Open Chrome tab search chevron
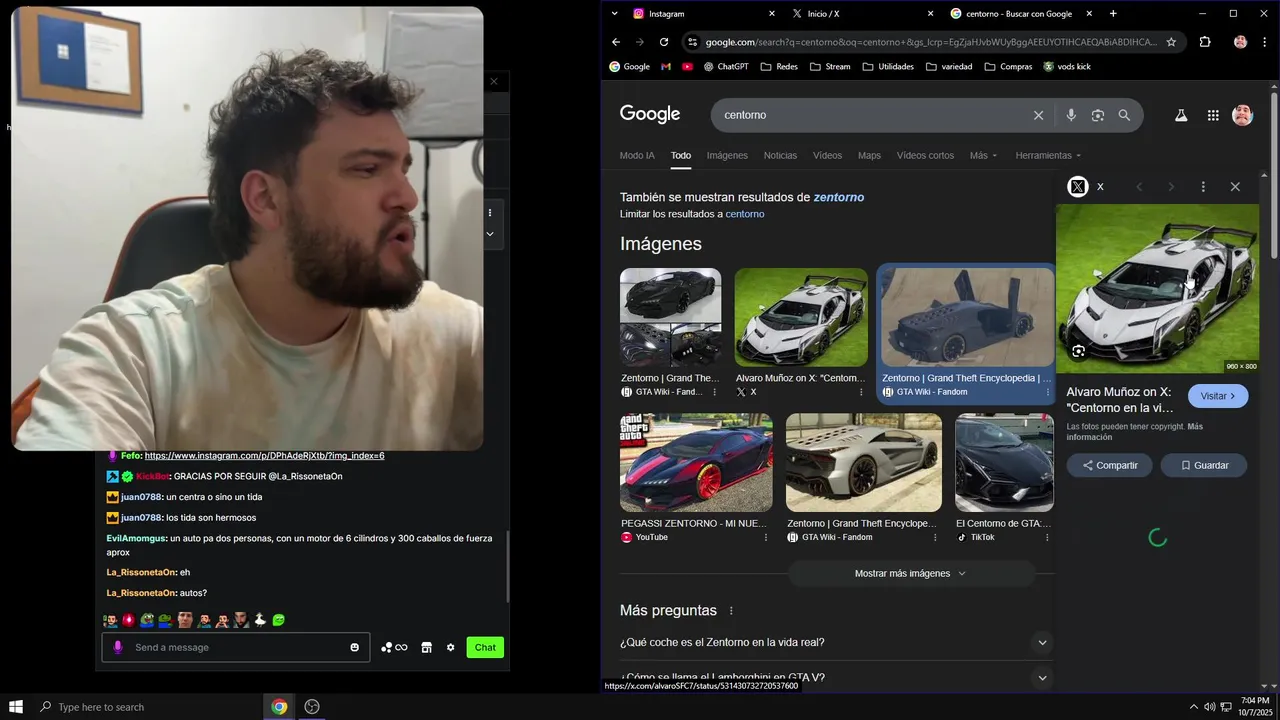This screenshot has width=1280, height=720. [613, 14]
